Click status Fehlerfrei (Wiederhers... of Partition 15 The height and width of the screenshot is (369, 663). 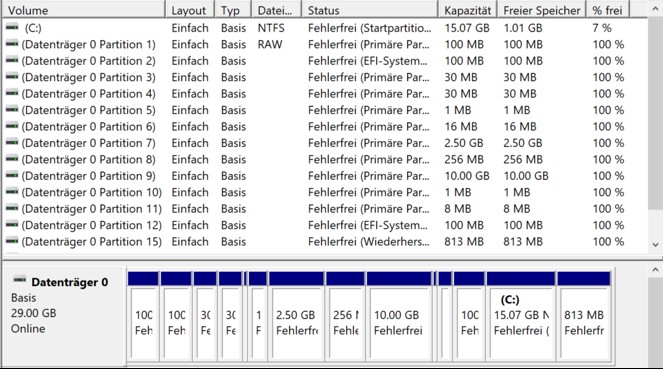click(368, 242)
